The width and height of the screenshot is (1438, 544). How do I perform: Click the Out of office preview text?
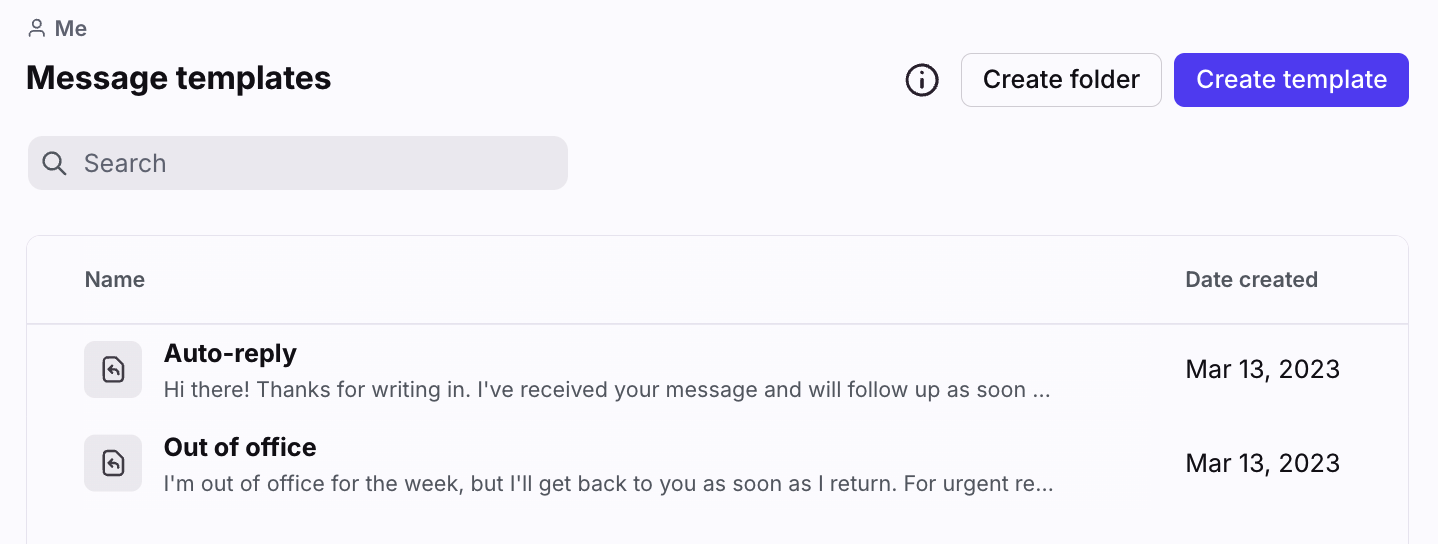608,483
